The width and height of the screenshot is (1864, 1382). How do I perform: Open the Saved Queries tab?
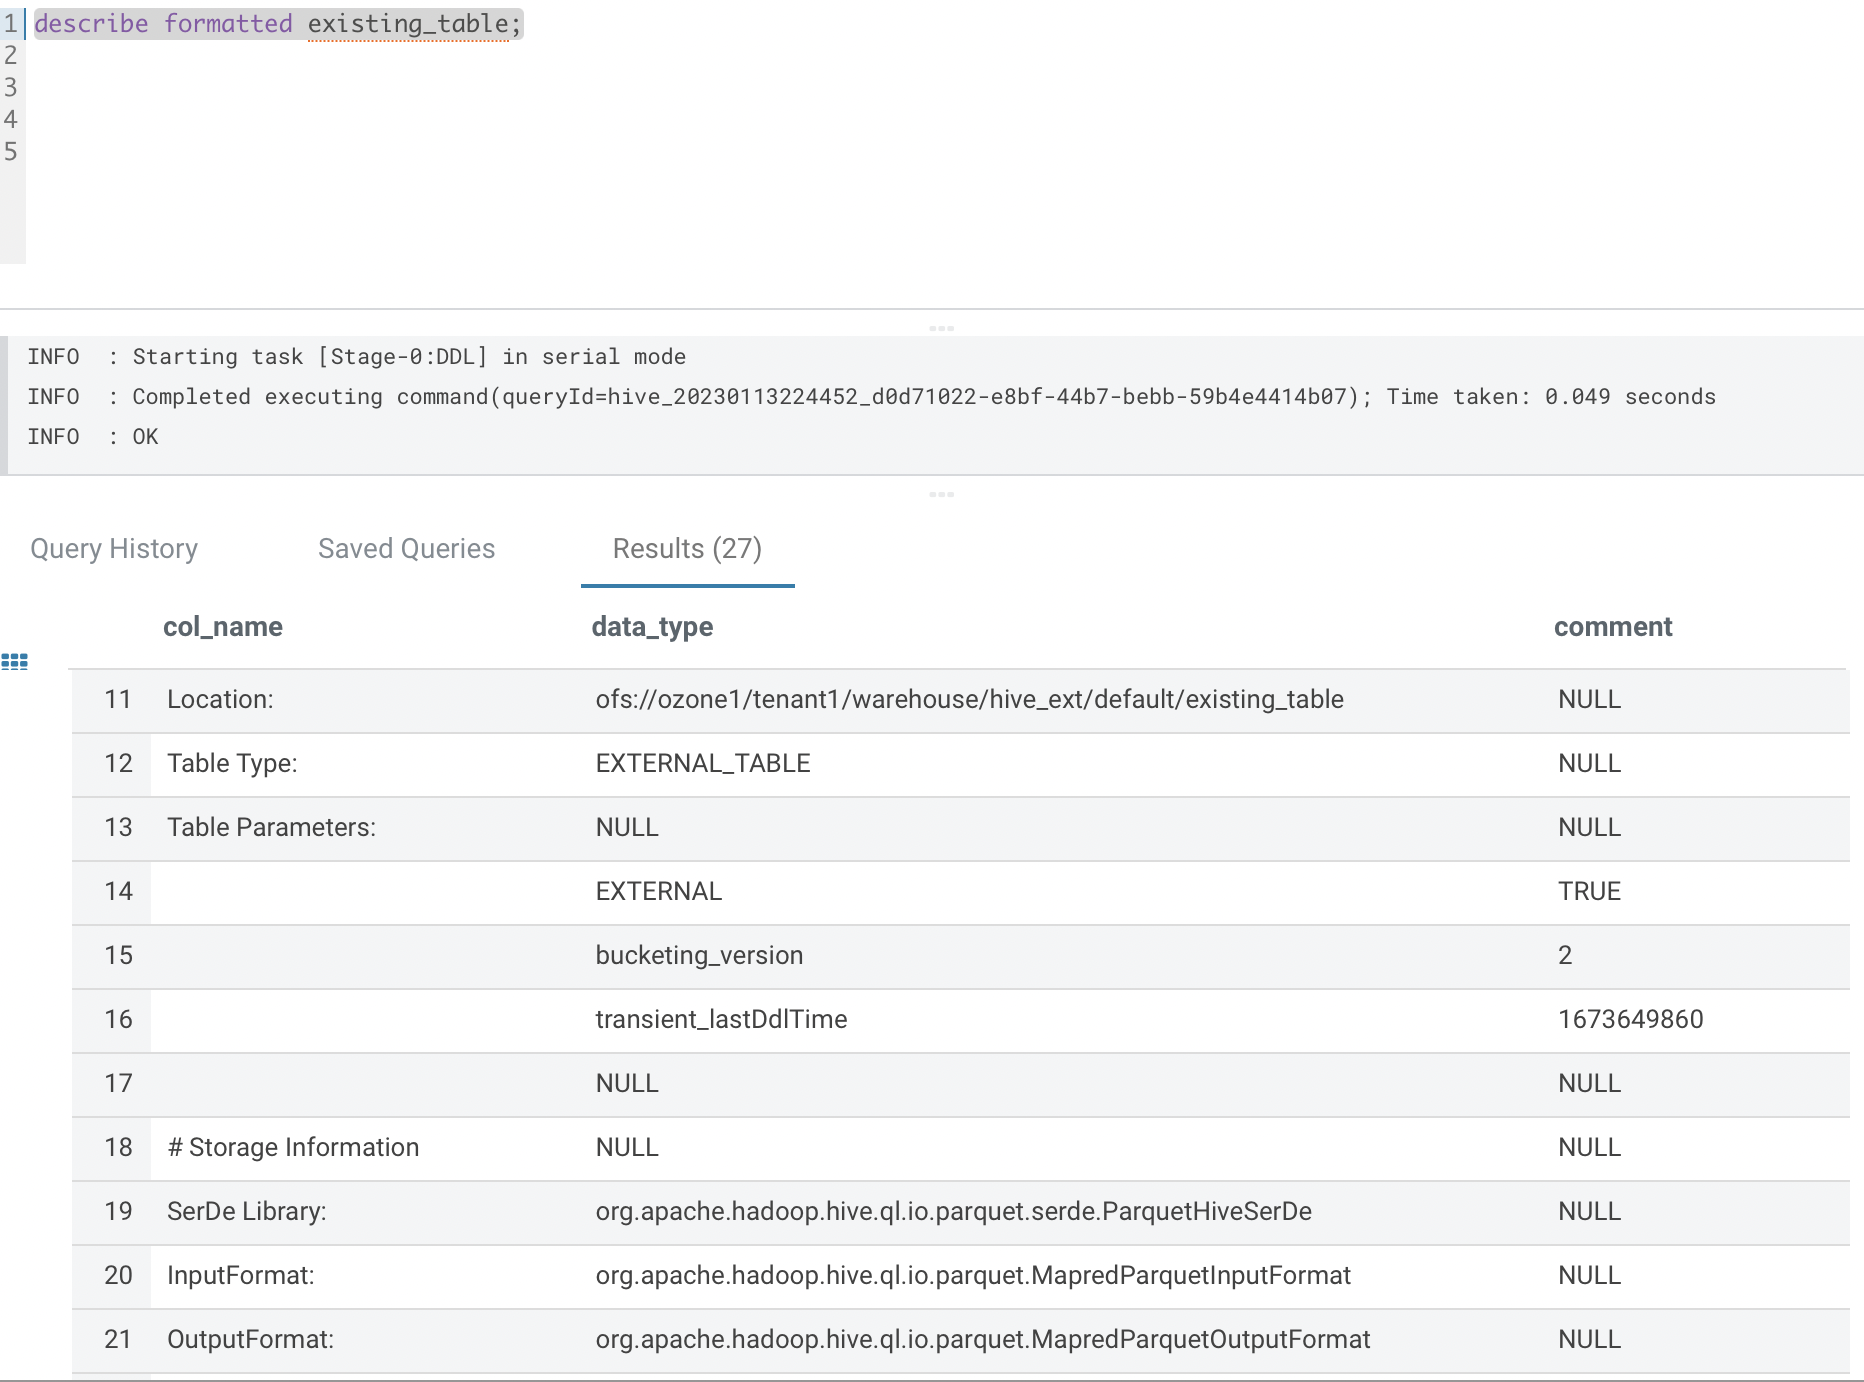(406, 548)
